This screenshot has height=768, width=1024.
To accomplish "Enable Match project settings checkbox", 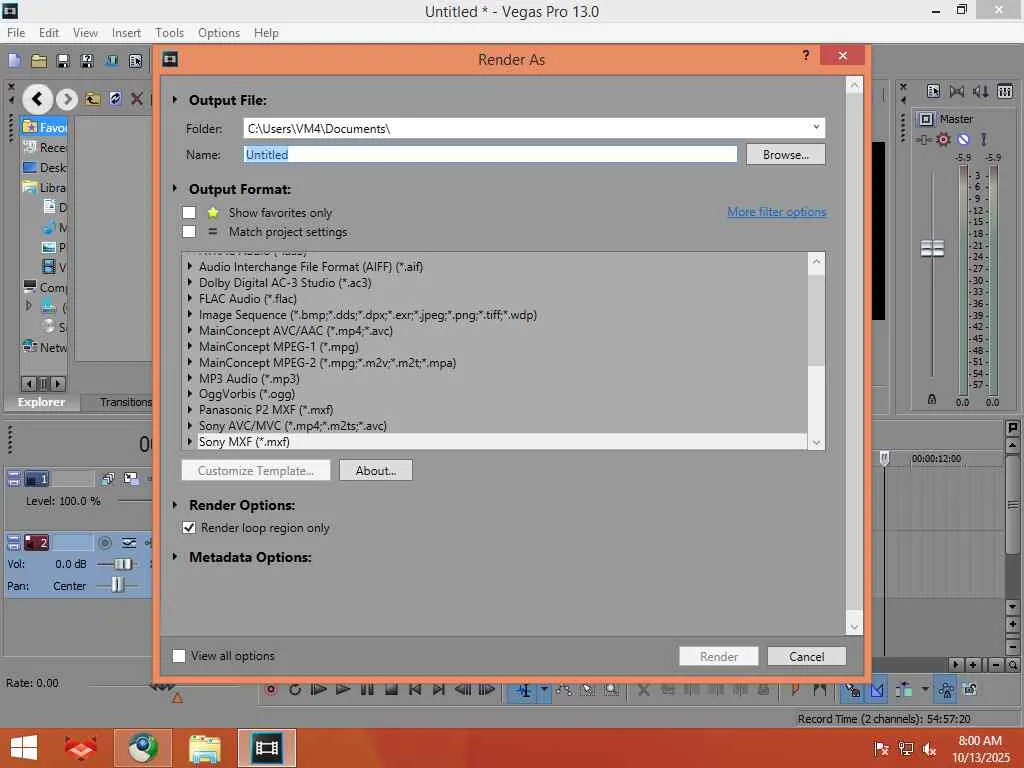I will [189, 231].
